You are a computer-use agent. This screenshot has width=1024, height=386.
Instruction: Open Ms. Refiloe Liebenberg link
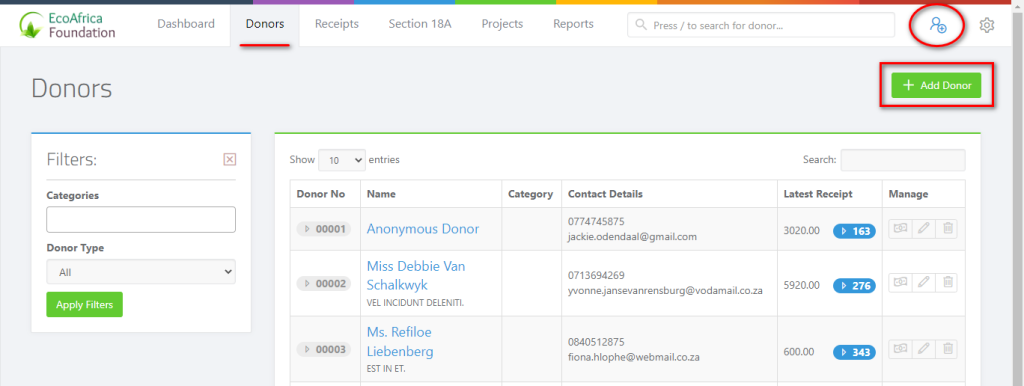click(x=400, y=342)
